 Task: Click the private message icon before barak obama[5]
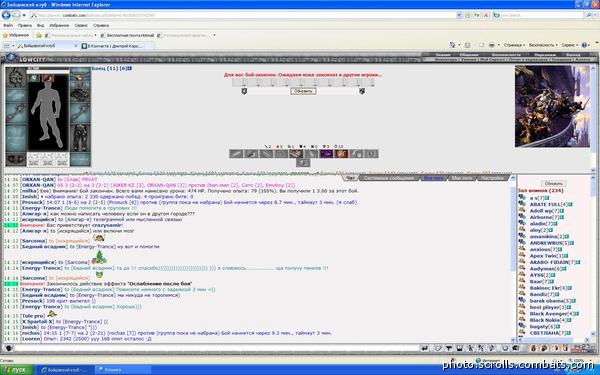pos(522,301)
